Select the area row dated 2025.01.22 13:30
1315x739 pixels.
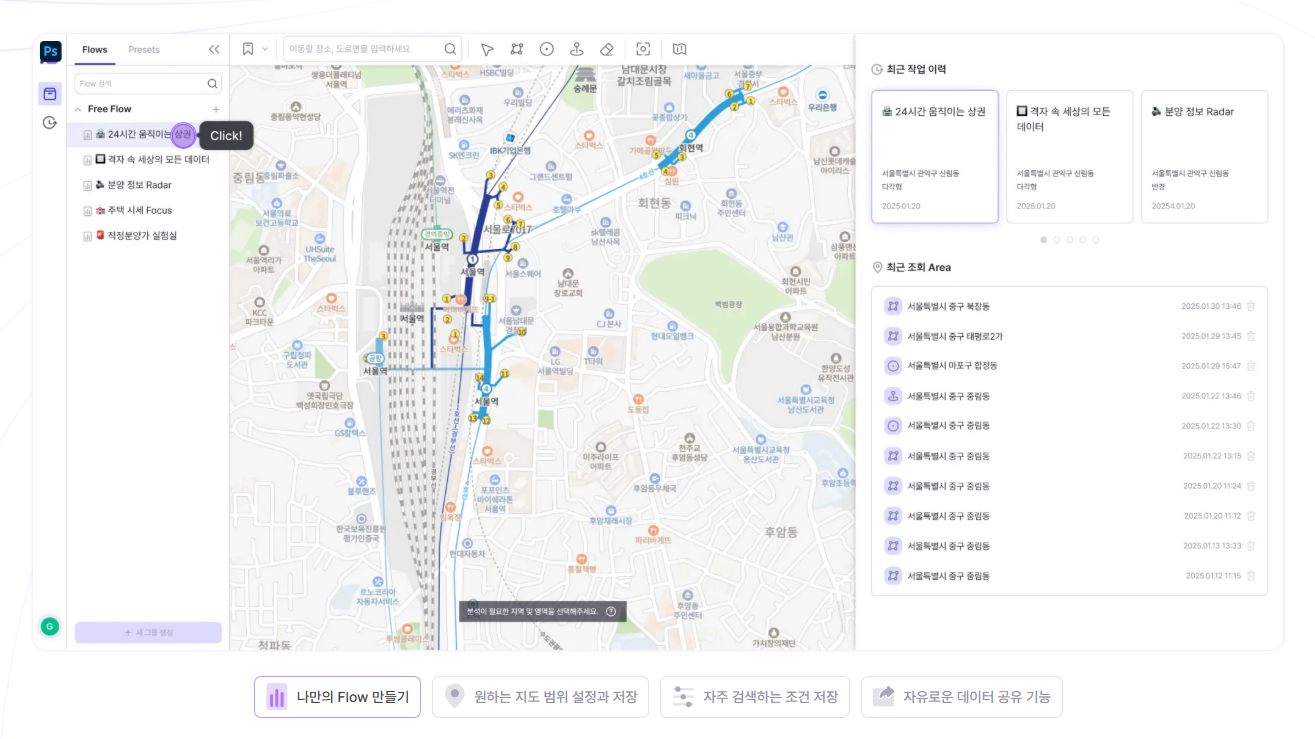click(x=1069, y=426)
